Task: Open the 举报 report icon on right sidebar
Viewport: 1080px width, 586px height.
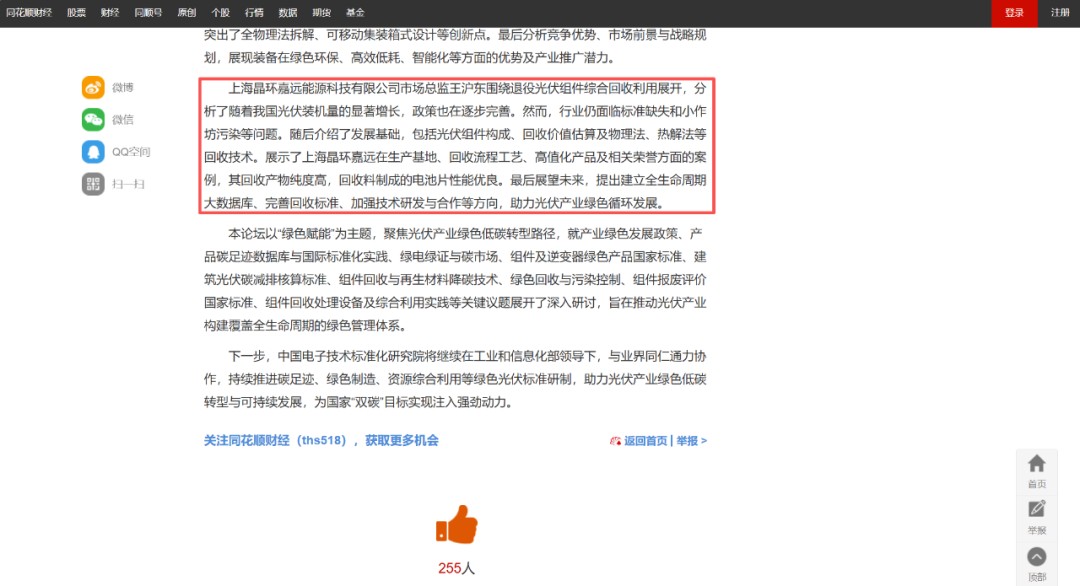Action: pos(1036,510)
